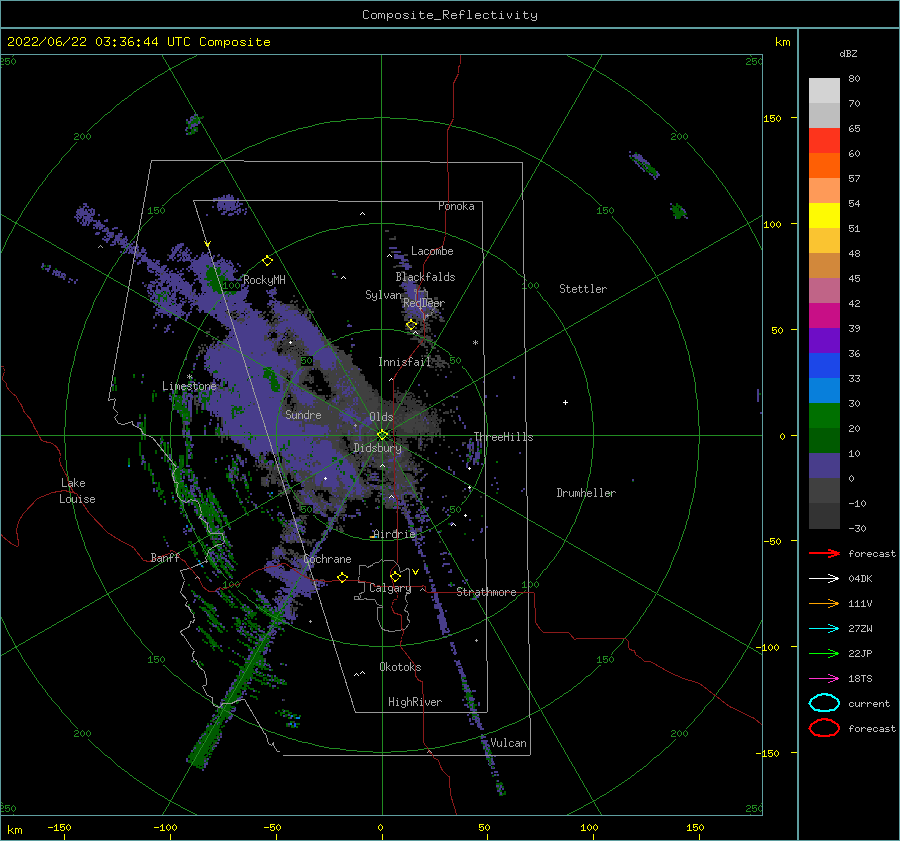The image size is (900, 841).
Task: Click the Banff label on map
Action: (x=165, y=557)
